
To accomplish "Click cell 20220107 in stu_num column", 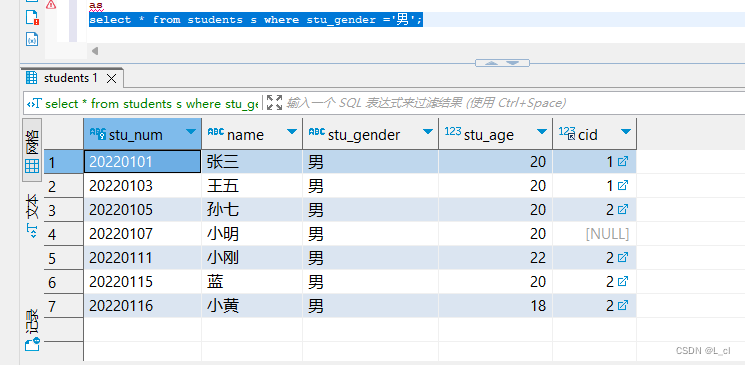I will (x=143, y=234).
